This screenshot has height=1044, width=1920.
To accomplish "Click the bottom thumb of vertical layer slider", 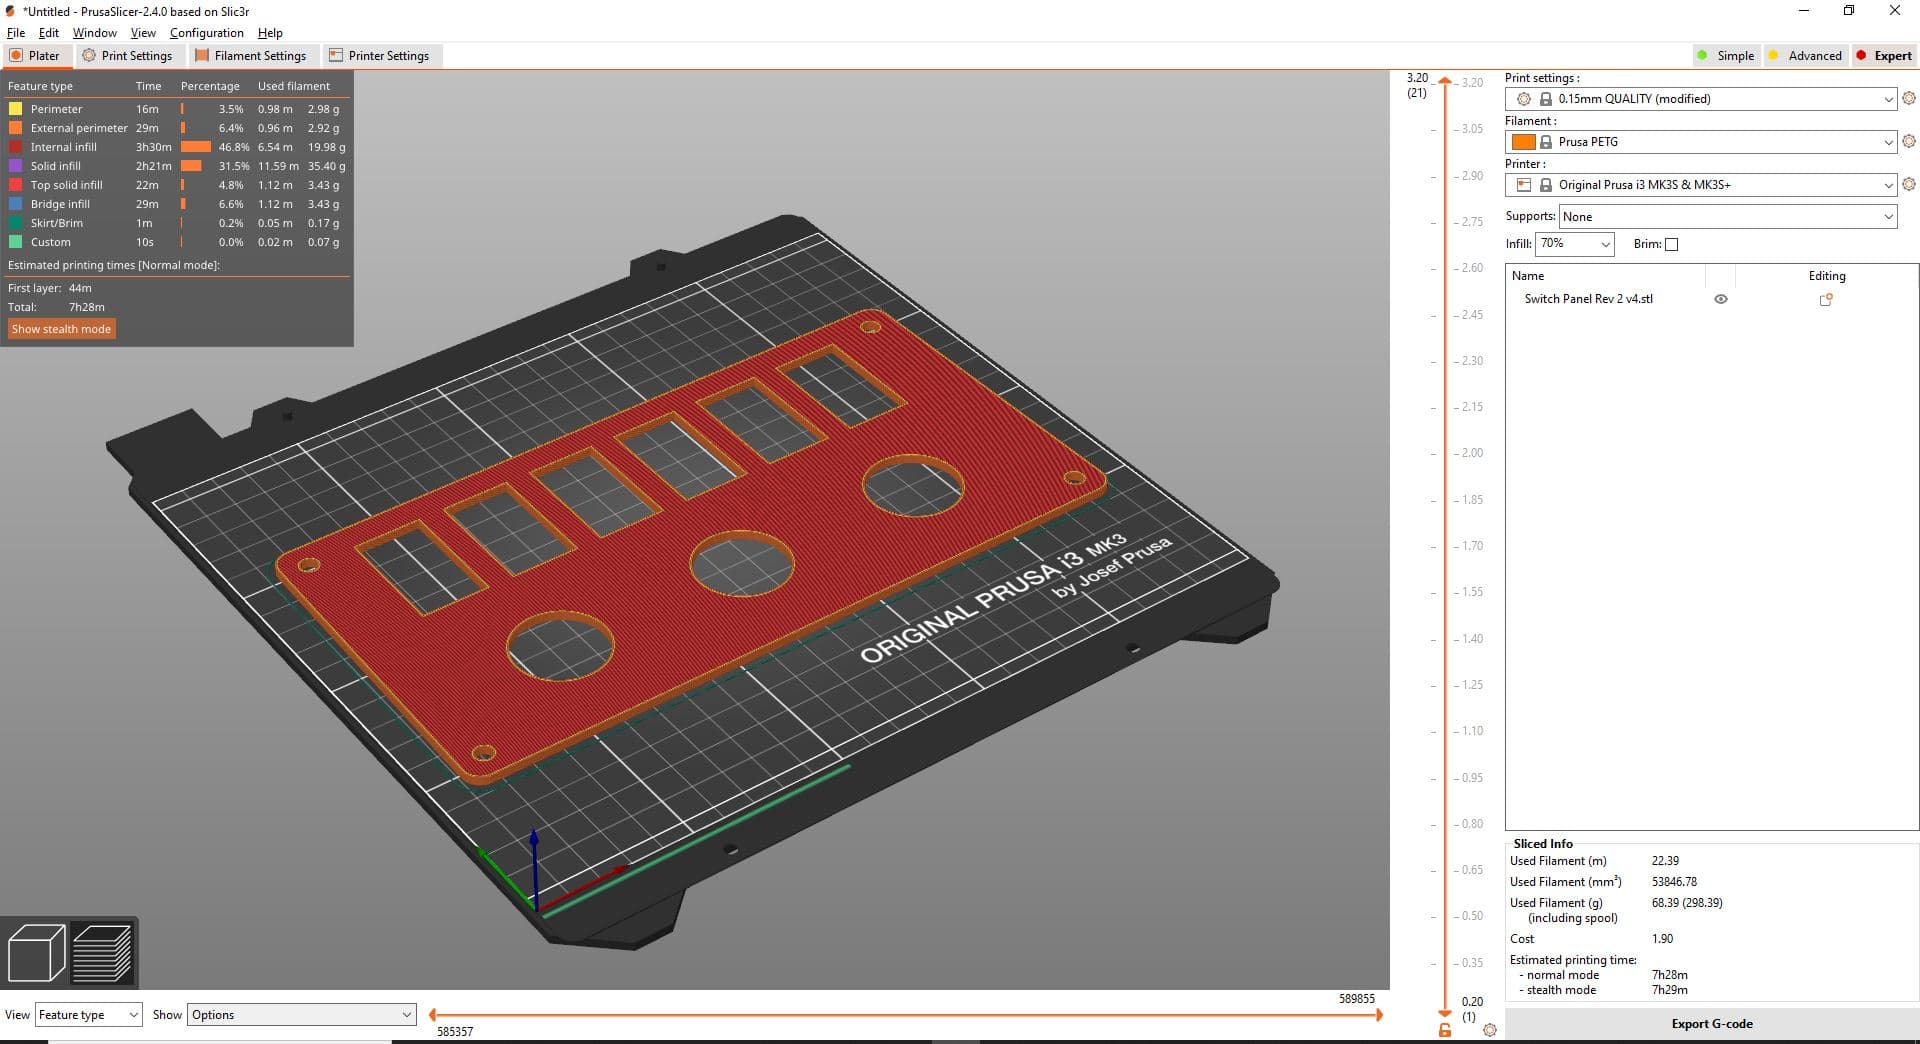I will (x=1444, y=1013).
